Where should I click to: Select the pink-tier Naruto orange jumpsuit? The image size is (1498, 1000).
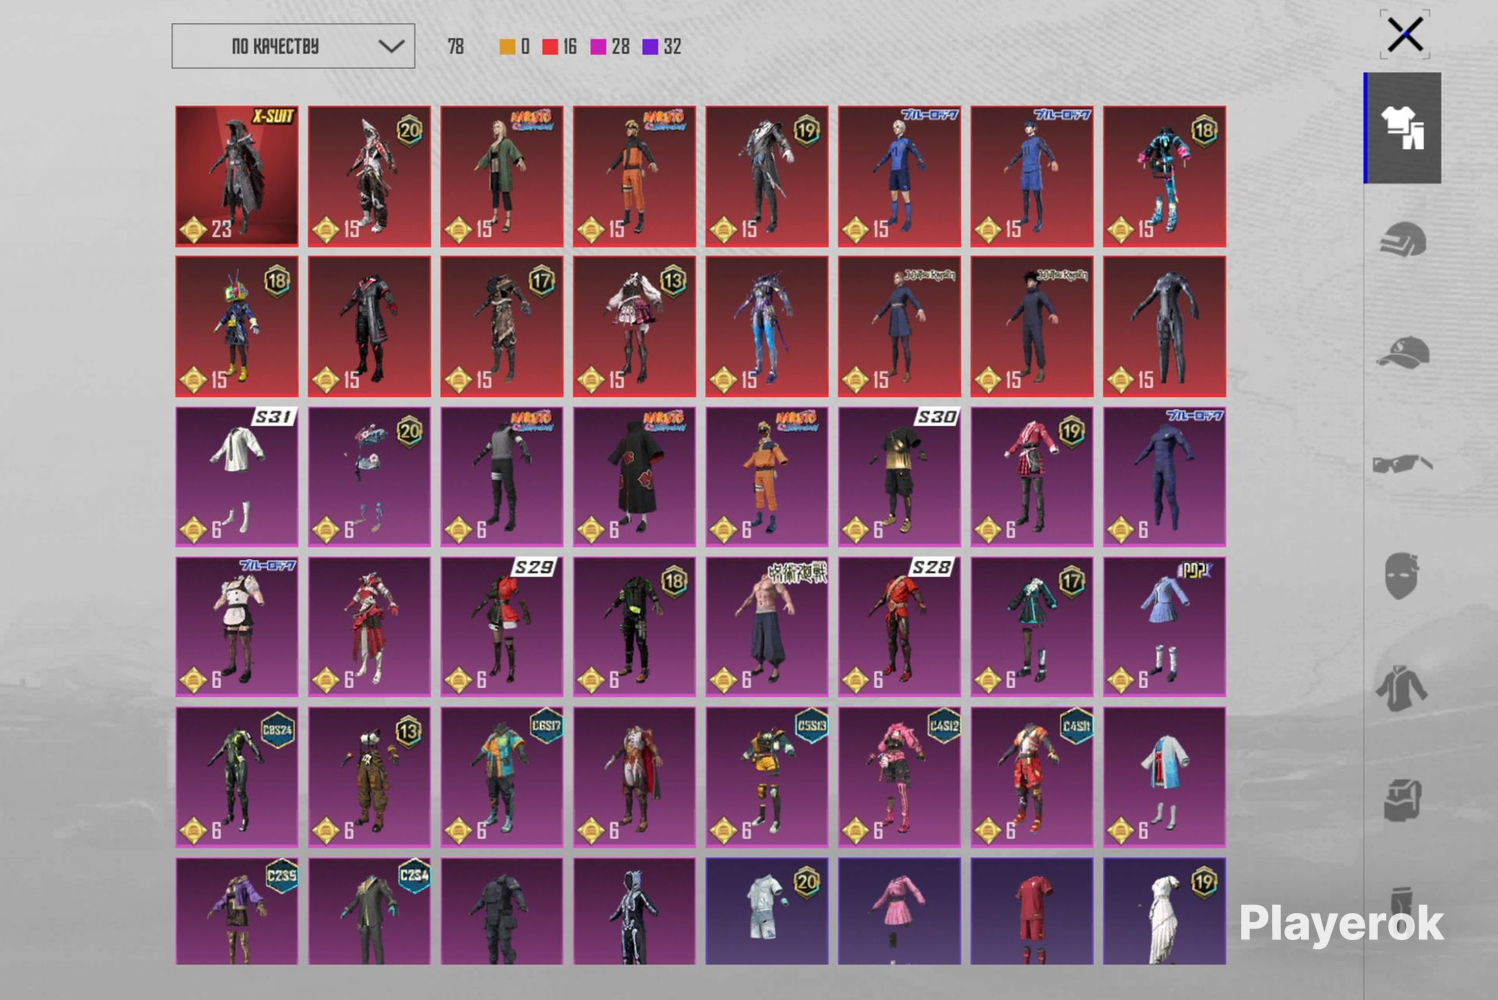point(767,476)
